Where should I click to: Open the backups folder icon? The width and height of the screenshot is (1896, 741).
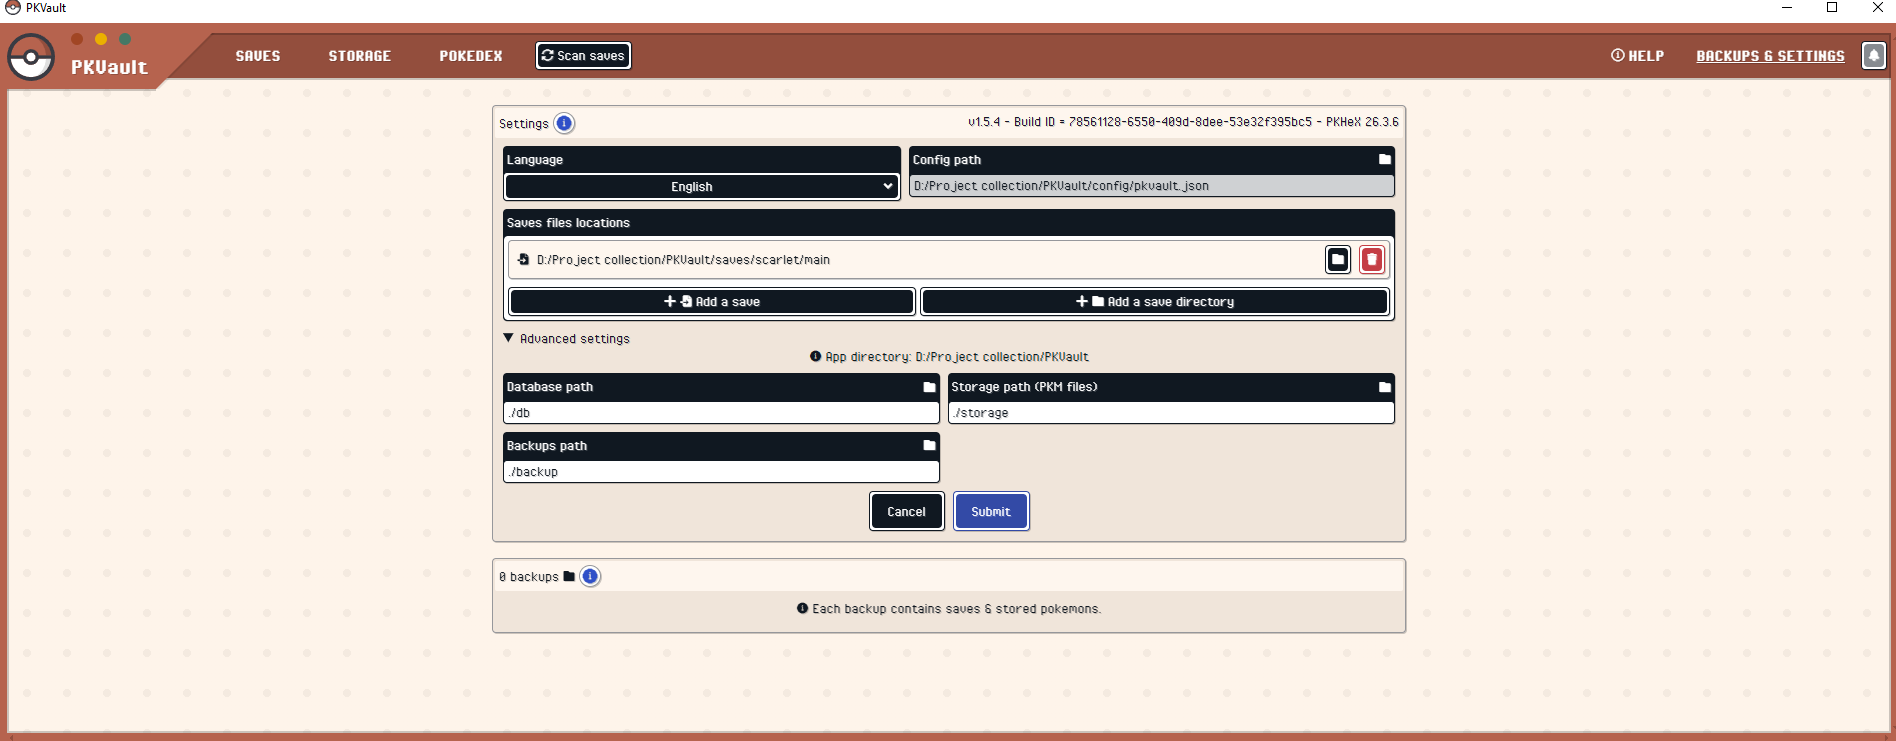[569, 577]
